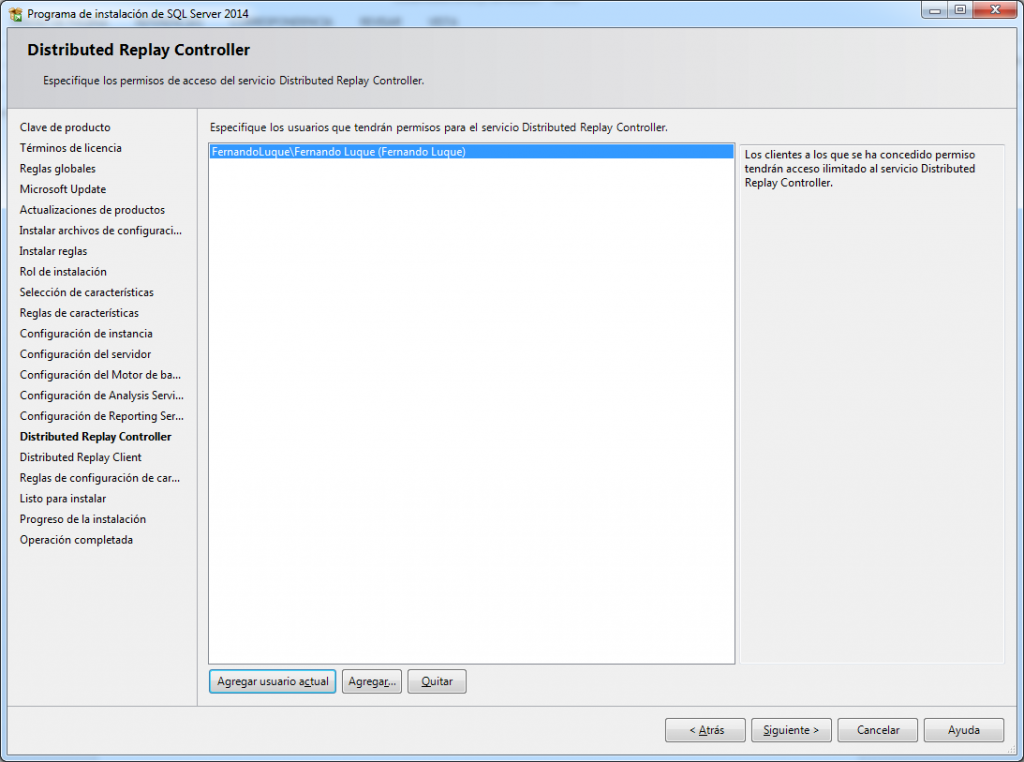Click the SQL Server setup title bar icon
This screenshot has height=762, width=1024.
tap(16, 14)
